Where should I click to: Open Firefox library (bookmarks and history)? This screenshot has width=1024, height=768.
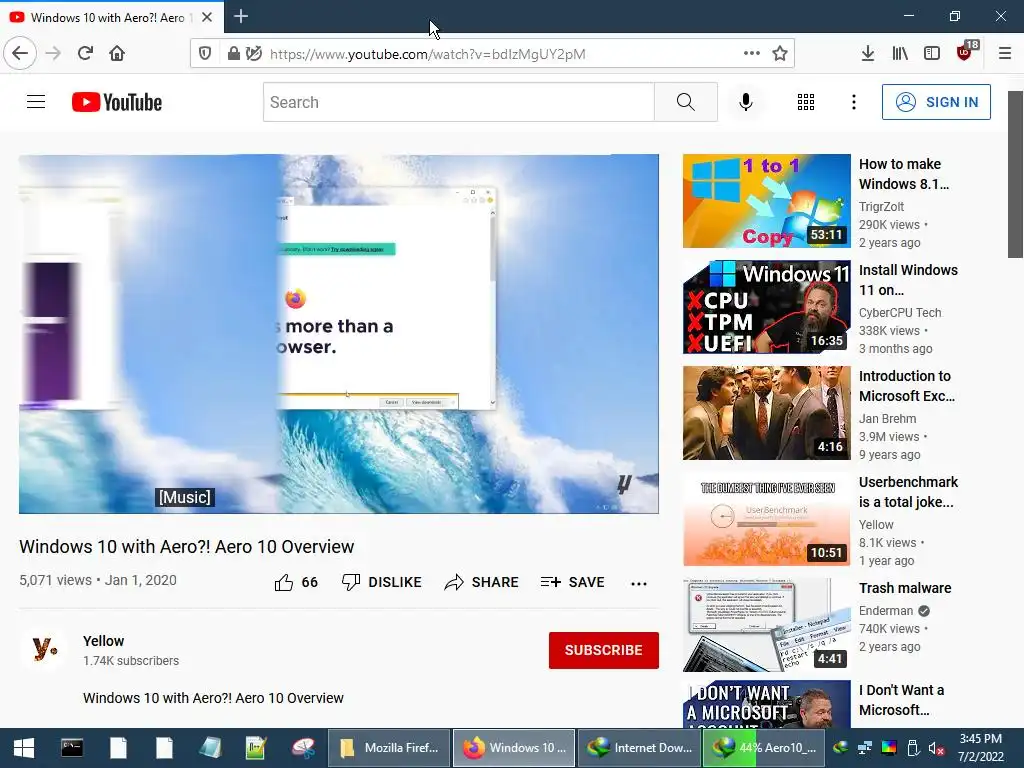tap(900, 54)
